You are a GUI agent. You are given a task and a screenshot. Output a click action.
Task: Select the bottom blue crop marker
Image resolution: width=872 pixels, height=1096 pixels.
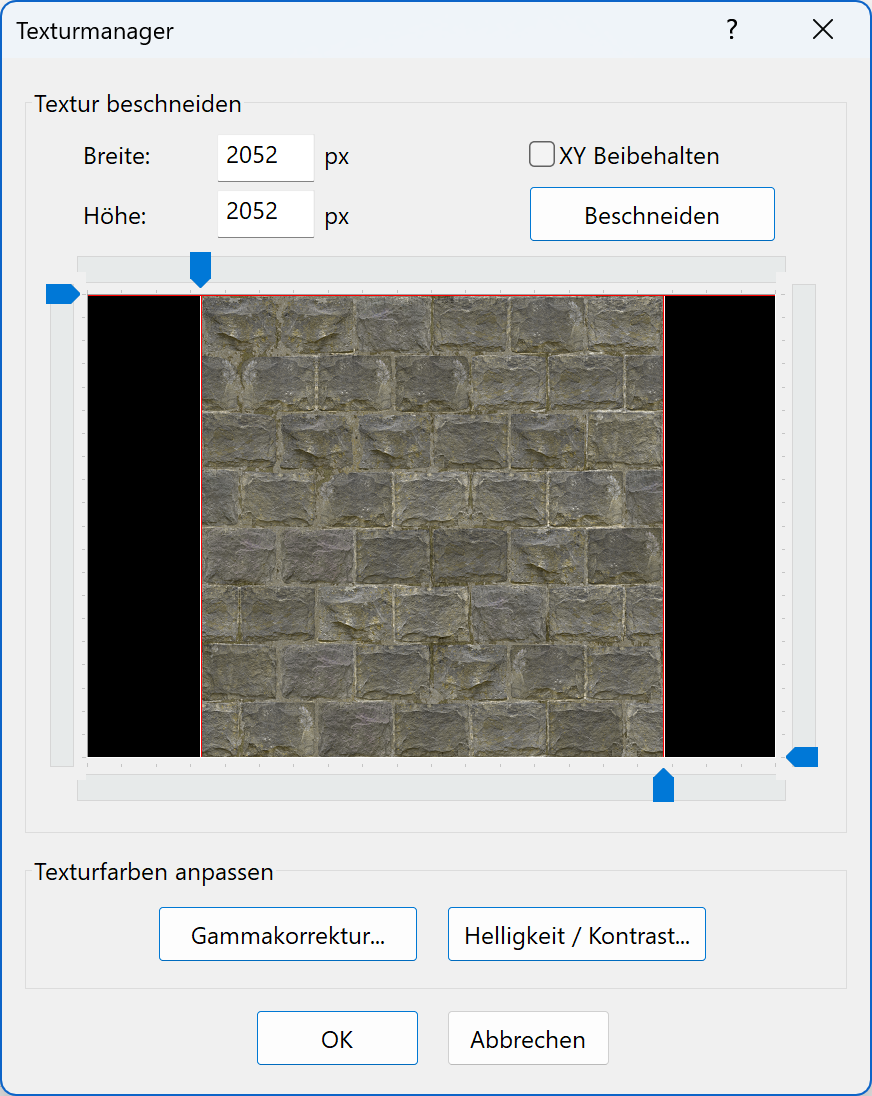click(662, 786)
